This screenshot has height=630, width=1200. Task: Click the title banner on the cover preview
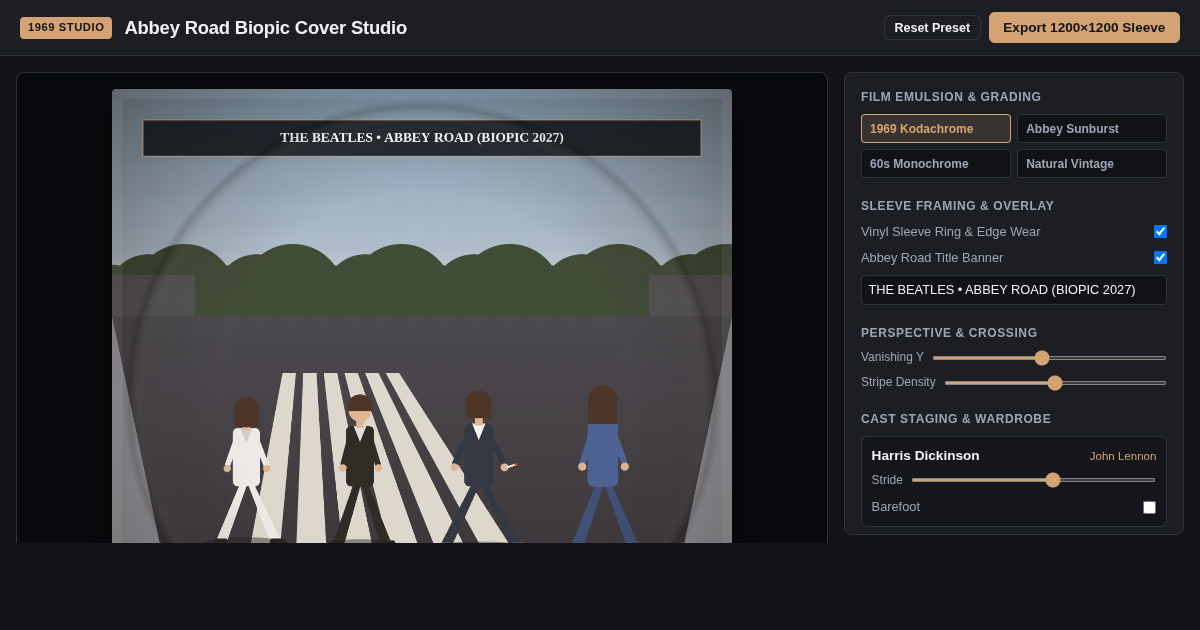pos(422,138)
